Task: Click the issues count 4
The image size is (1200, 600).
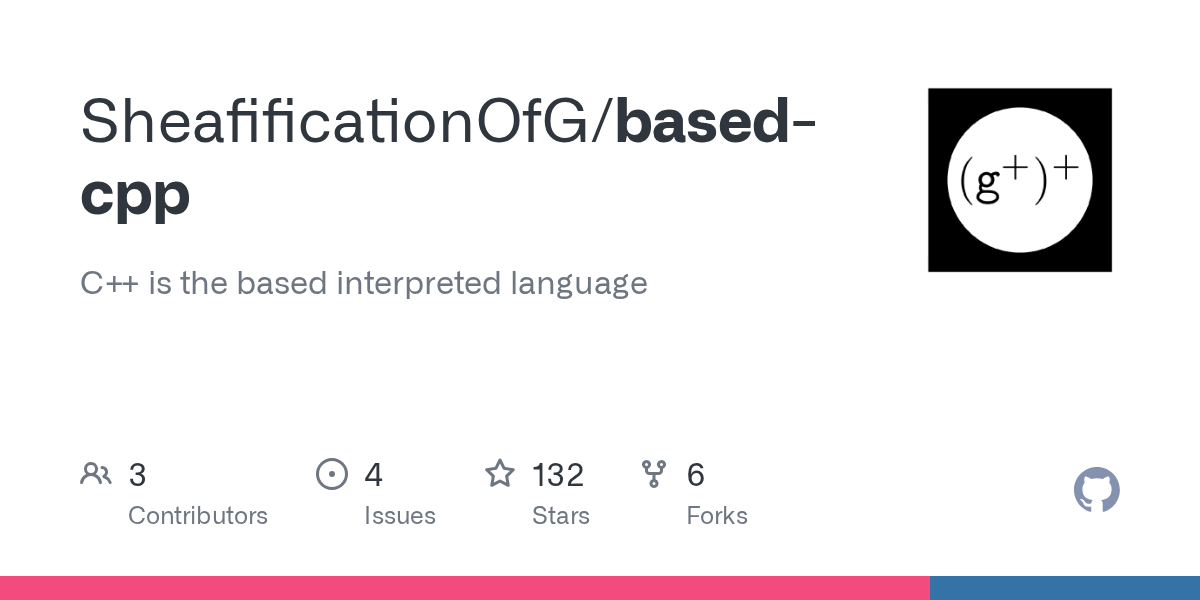Action: [x=374, y=475]
